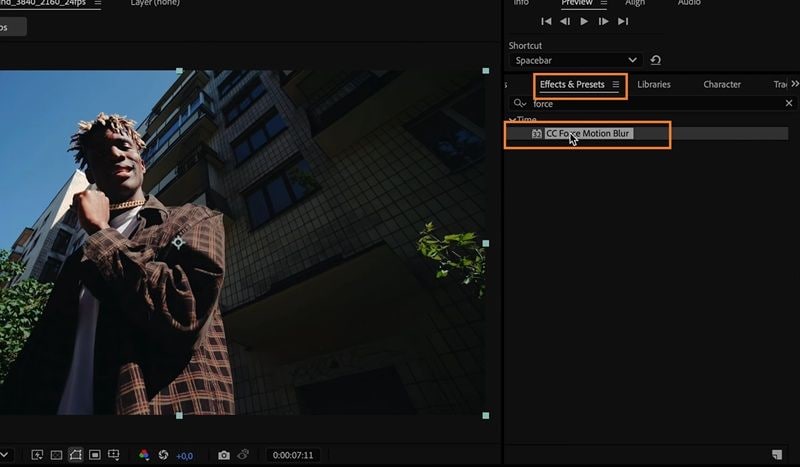This screenshot has height=467, width=800.
Task: Open search options magnifier dropdown
Action: pos(519,104)
